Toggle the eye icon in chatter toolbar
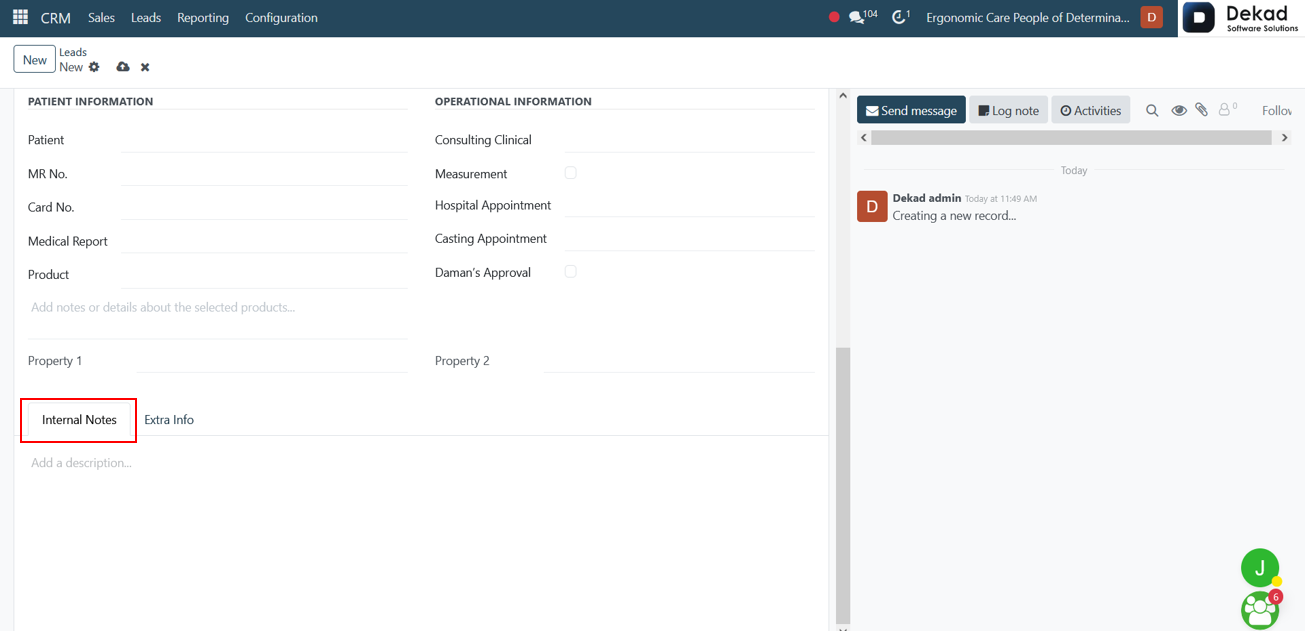Image resolution: width=1307 pixels, height=637 pixels. point(1179,110)
